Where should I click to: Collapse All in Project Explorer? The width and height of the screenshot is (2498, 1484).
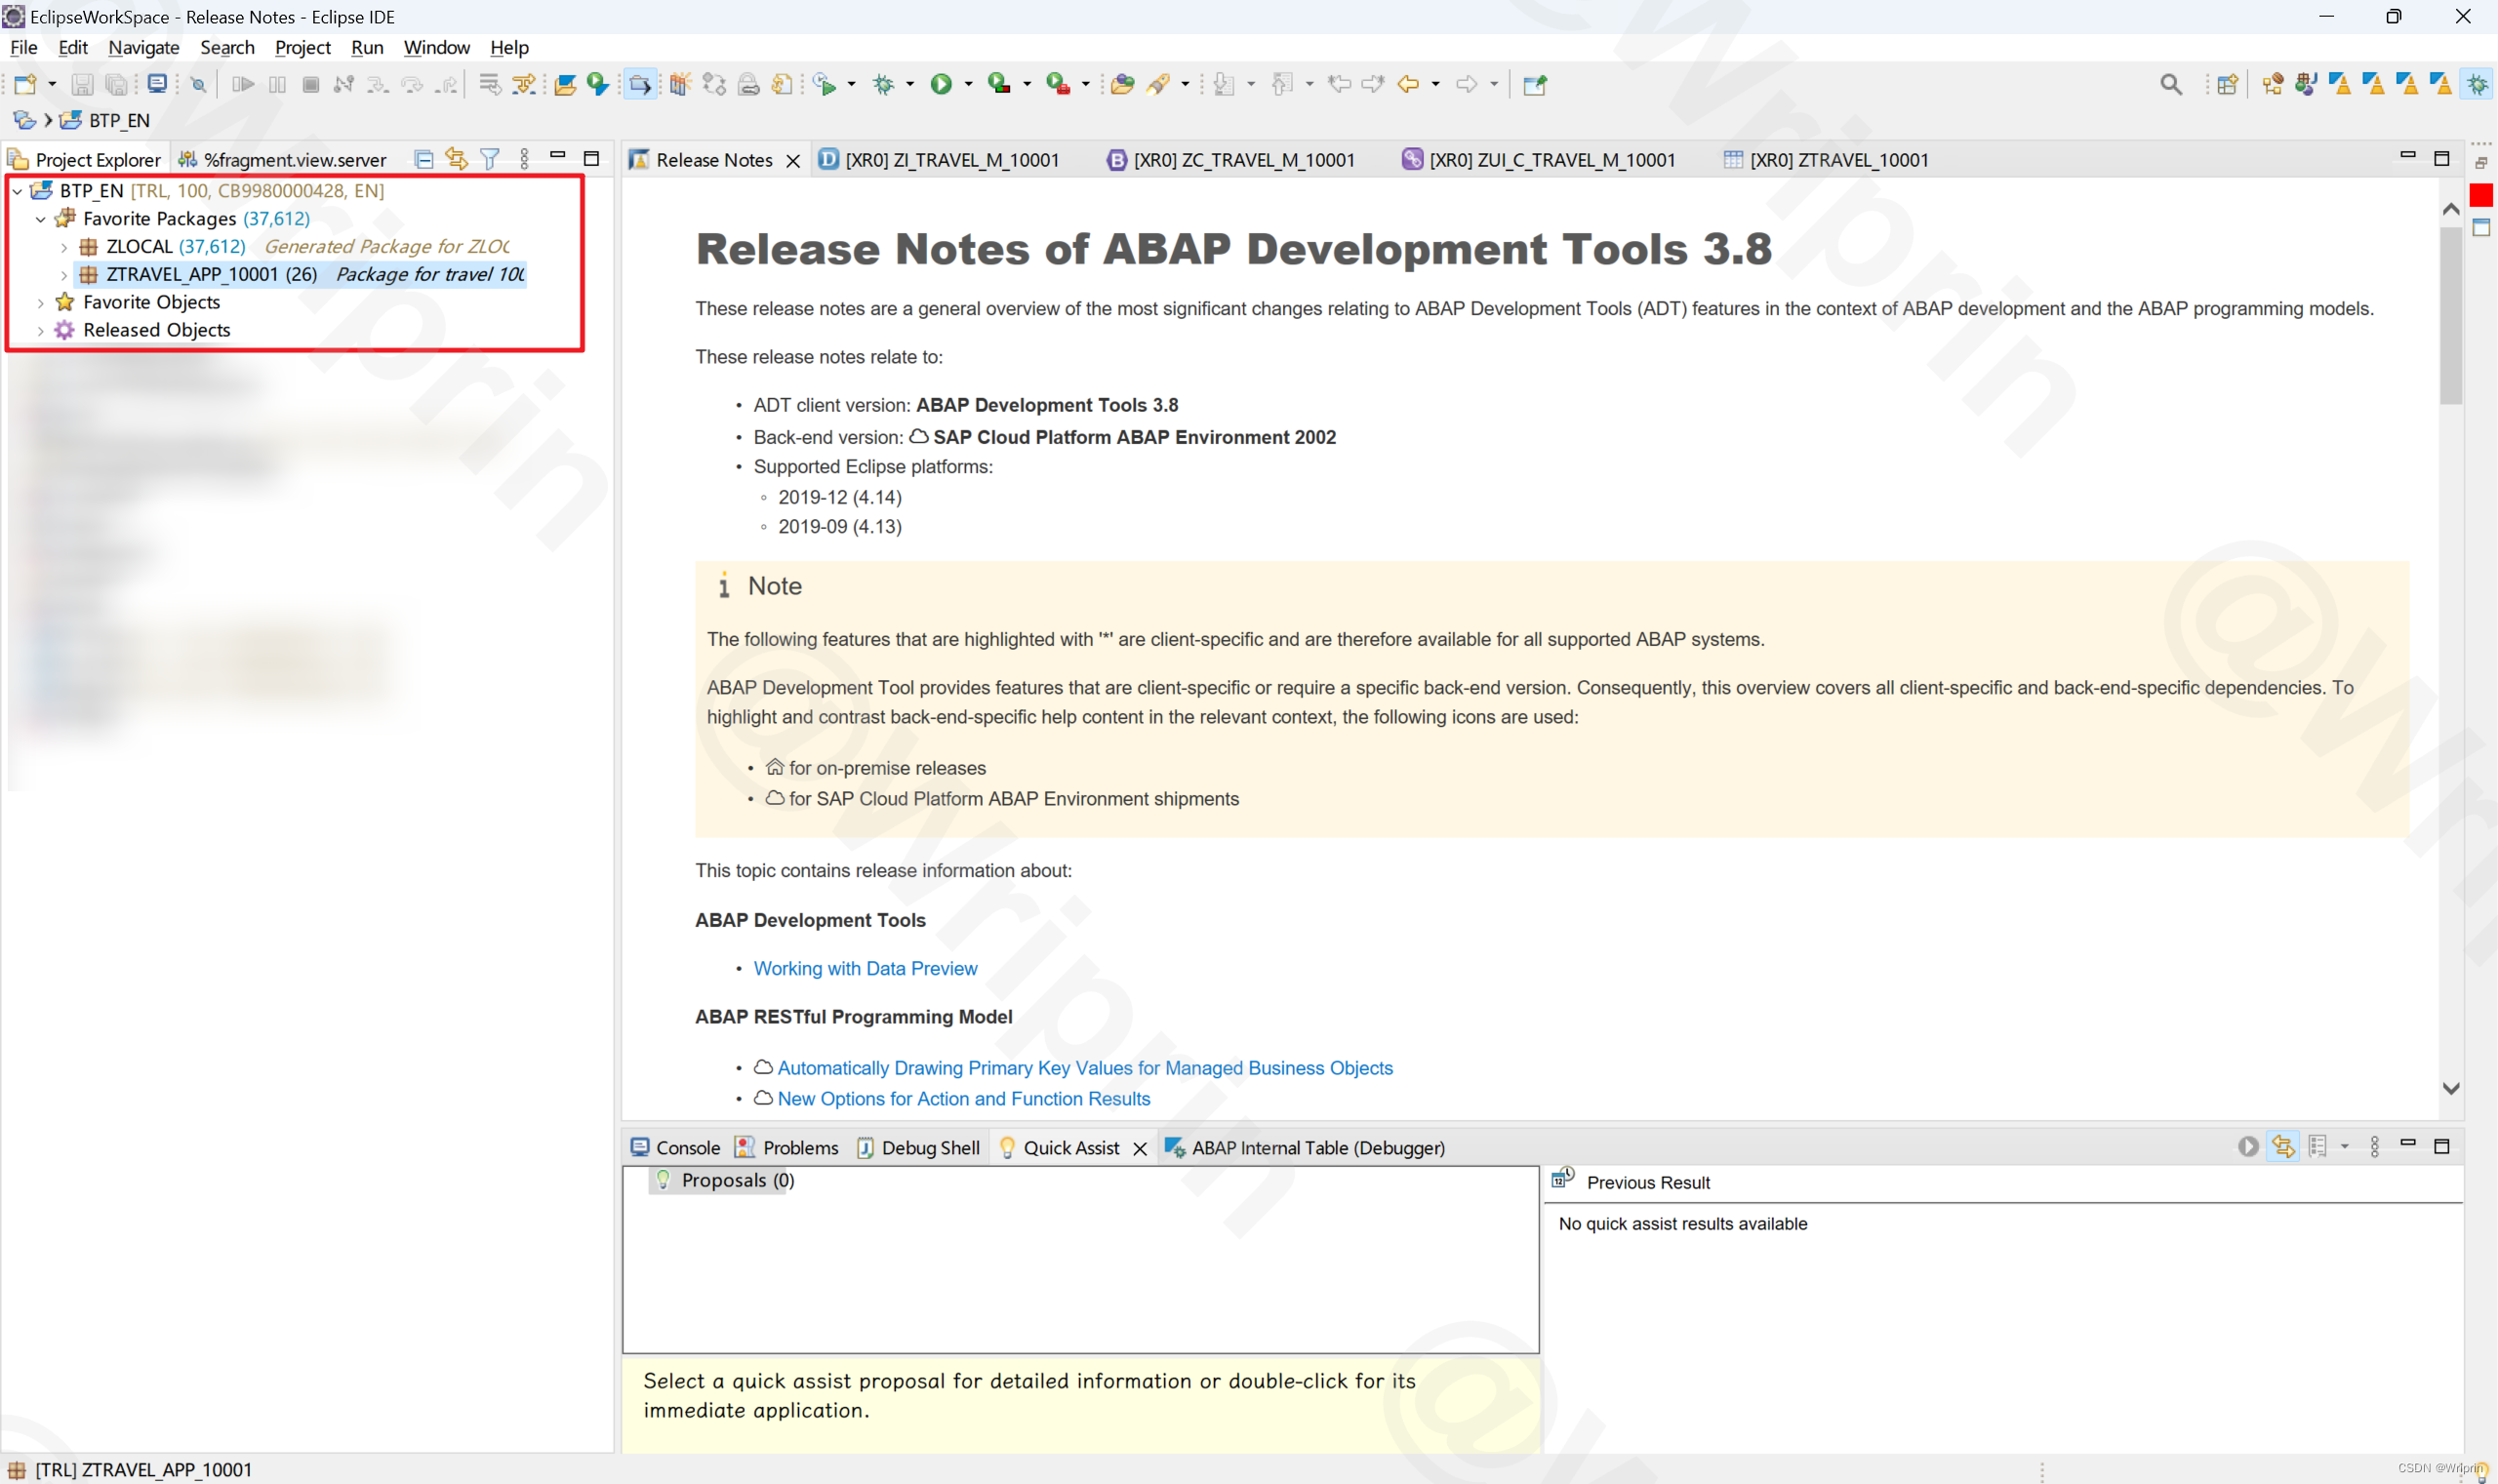coord(423,159)
